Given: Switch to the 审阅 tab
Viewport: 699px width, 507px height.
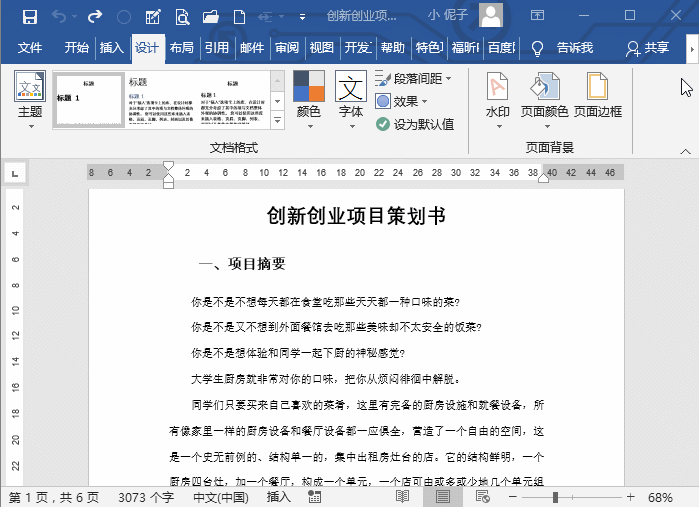Looking at the screenshot, I should pos(287,47).
